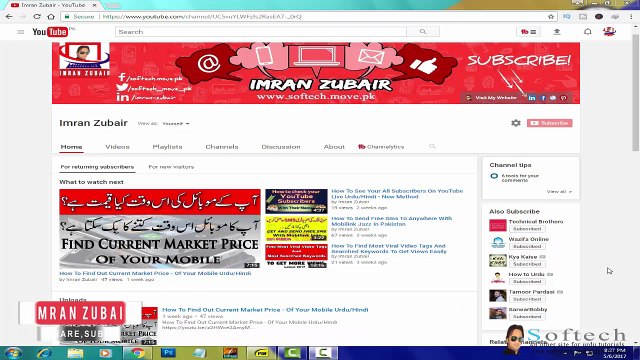Click the LinkedIn icon on banner
Screen dimensions: 640x360
pyautogui.click(x=532, y=98)
